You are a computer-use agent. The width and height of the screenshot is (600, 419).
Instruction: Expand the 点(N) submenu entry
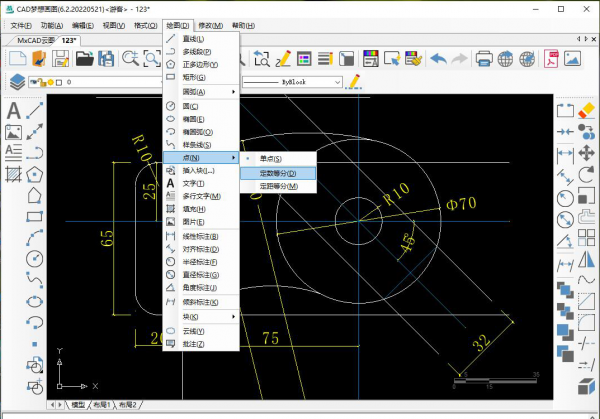point(201,158)
